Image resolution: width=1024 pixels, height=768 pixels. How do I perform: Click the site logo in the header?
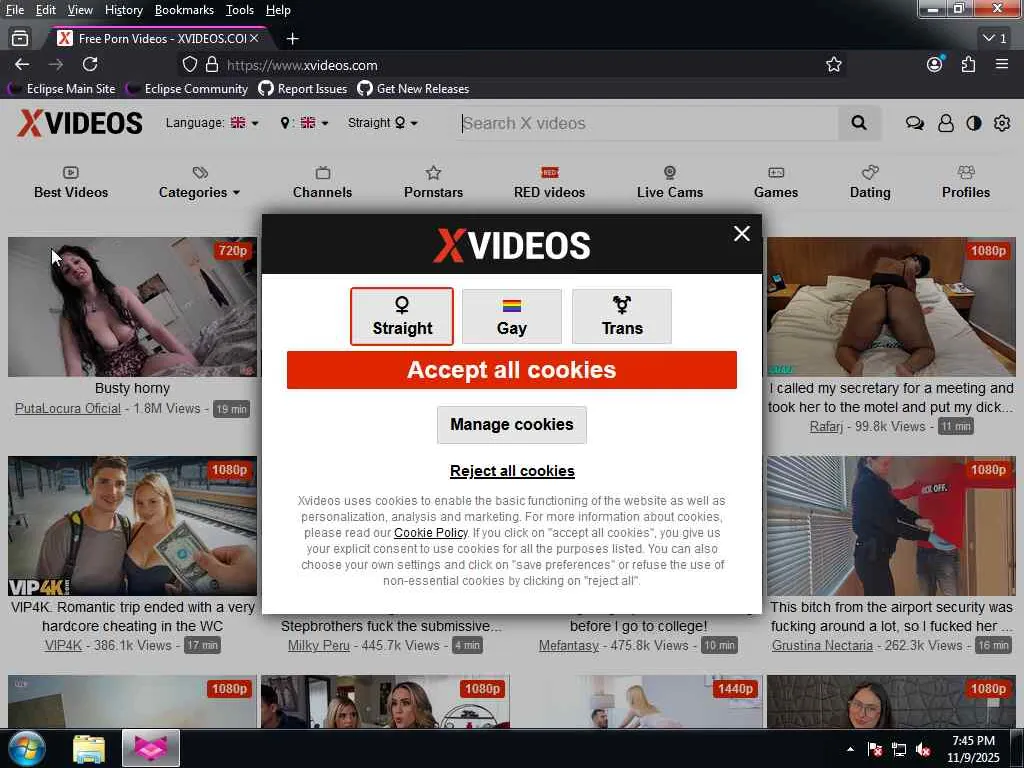tap(80, 123)
